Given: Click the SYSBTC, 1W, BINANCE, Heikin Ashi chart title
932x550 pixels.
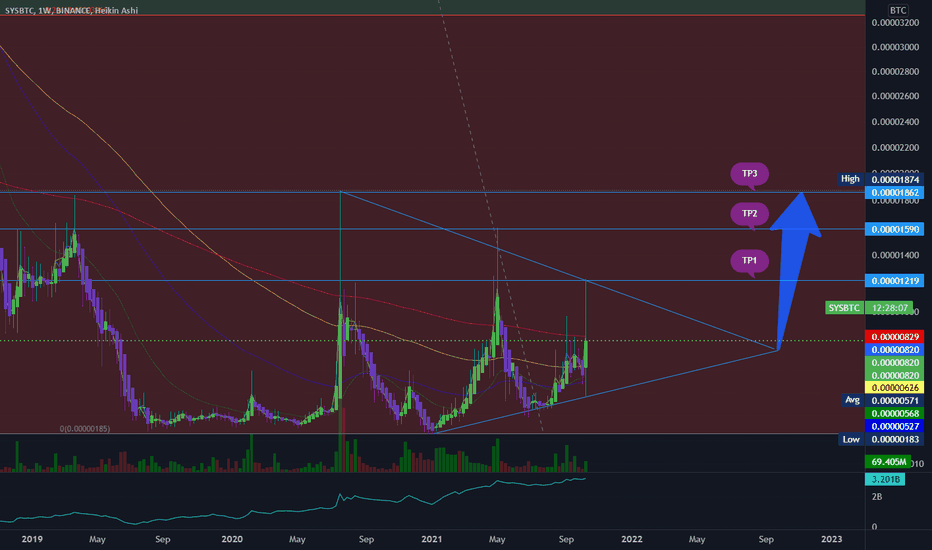Looking at the screenshot, I should [71, 10].
